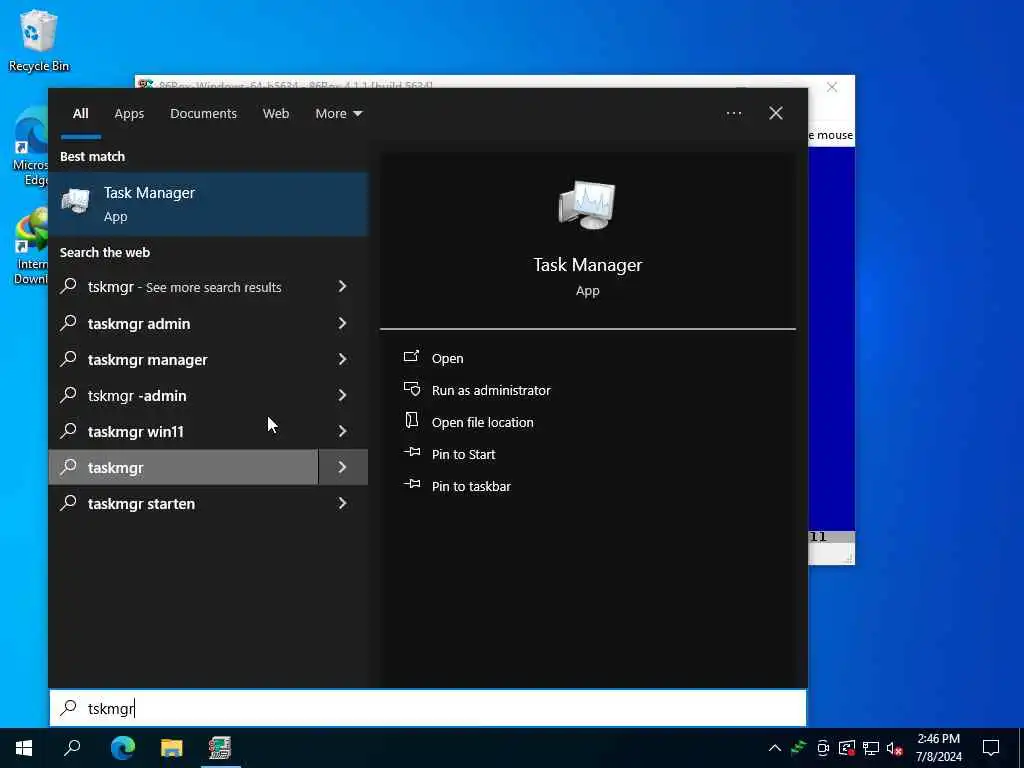Image resolution: width=1024 pixels, height=768 pixels.
Task: Choose Open in Task Manager actions
Action: point(447,358)
